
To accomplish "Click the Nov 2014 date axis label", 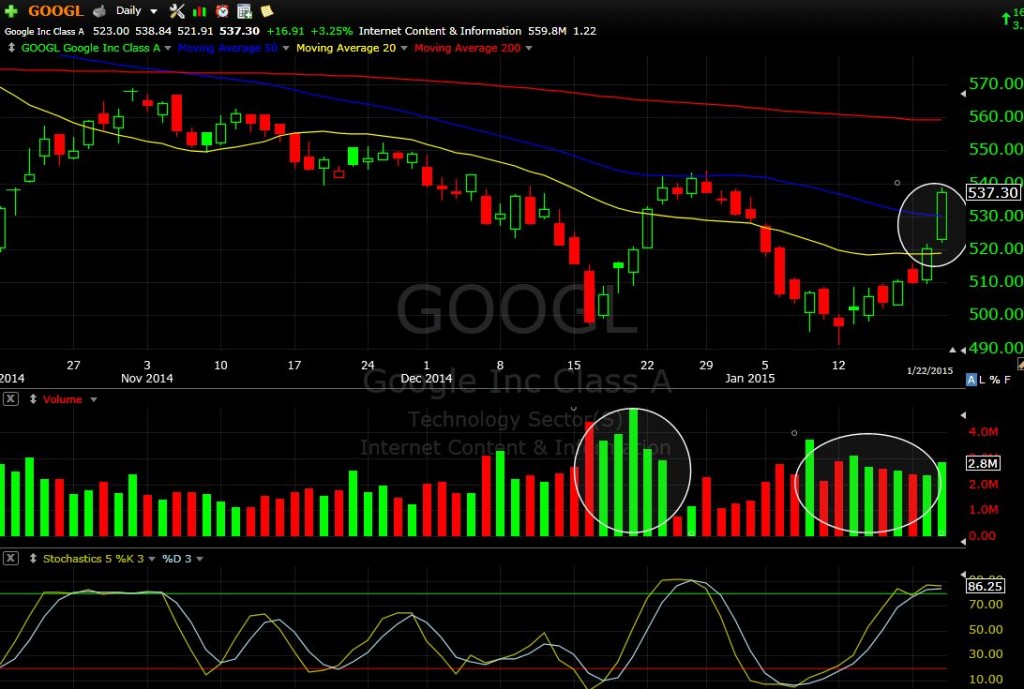I will [147, 378].
